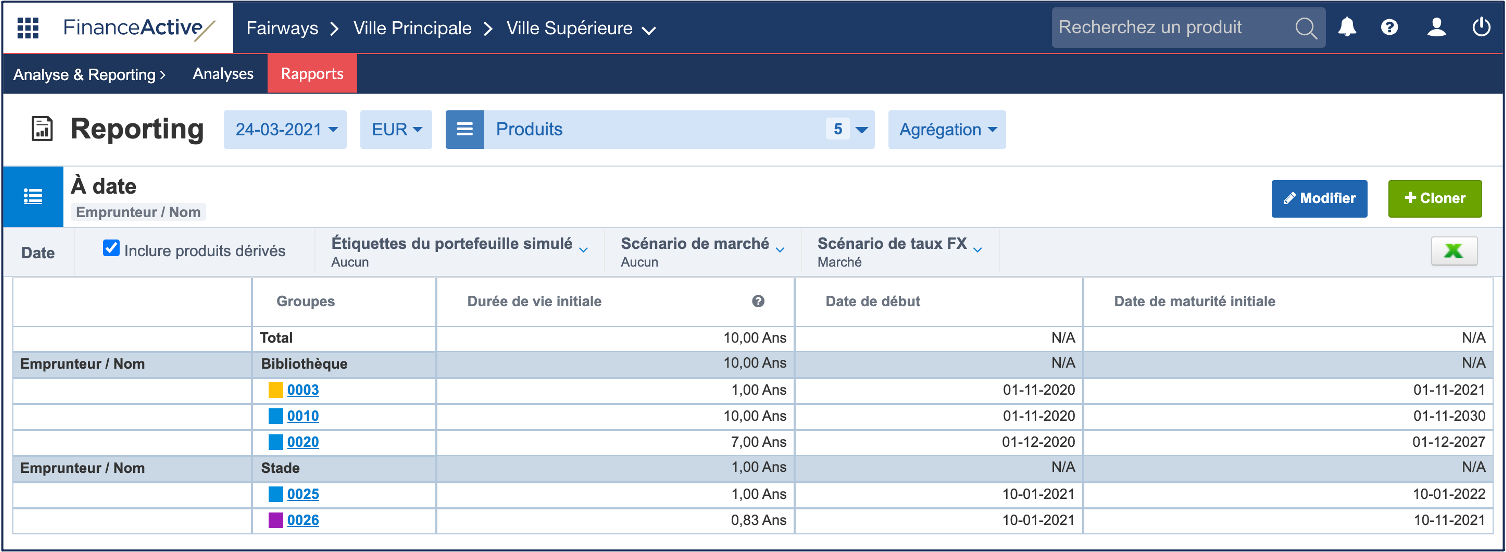Switch to the Rapports tab

tap(312, 74)
